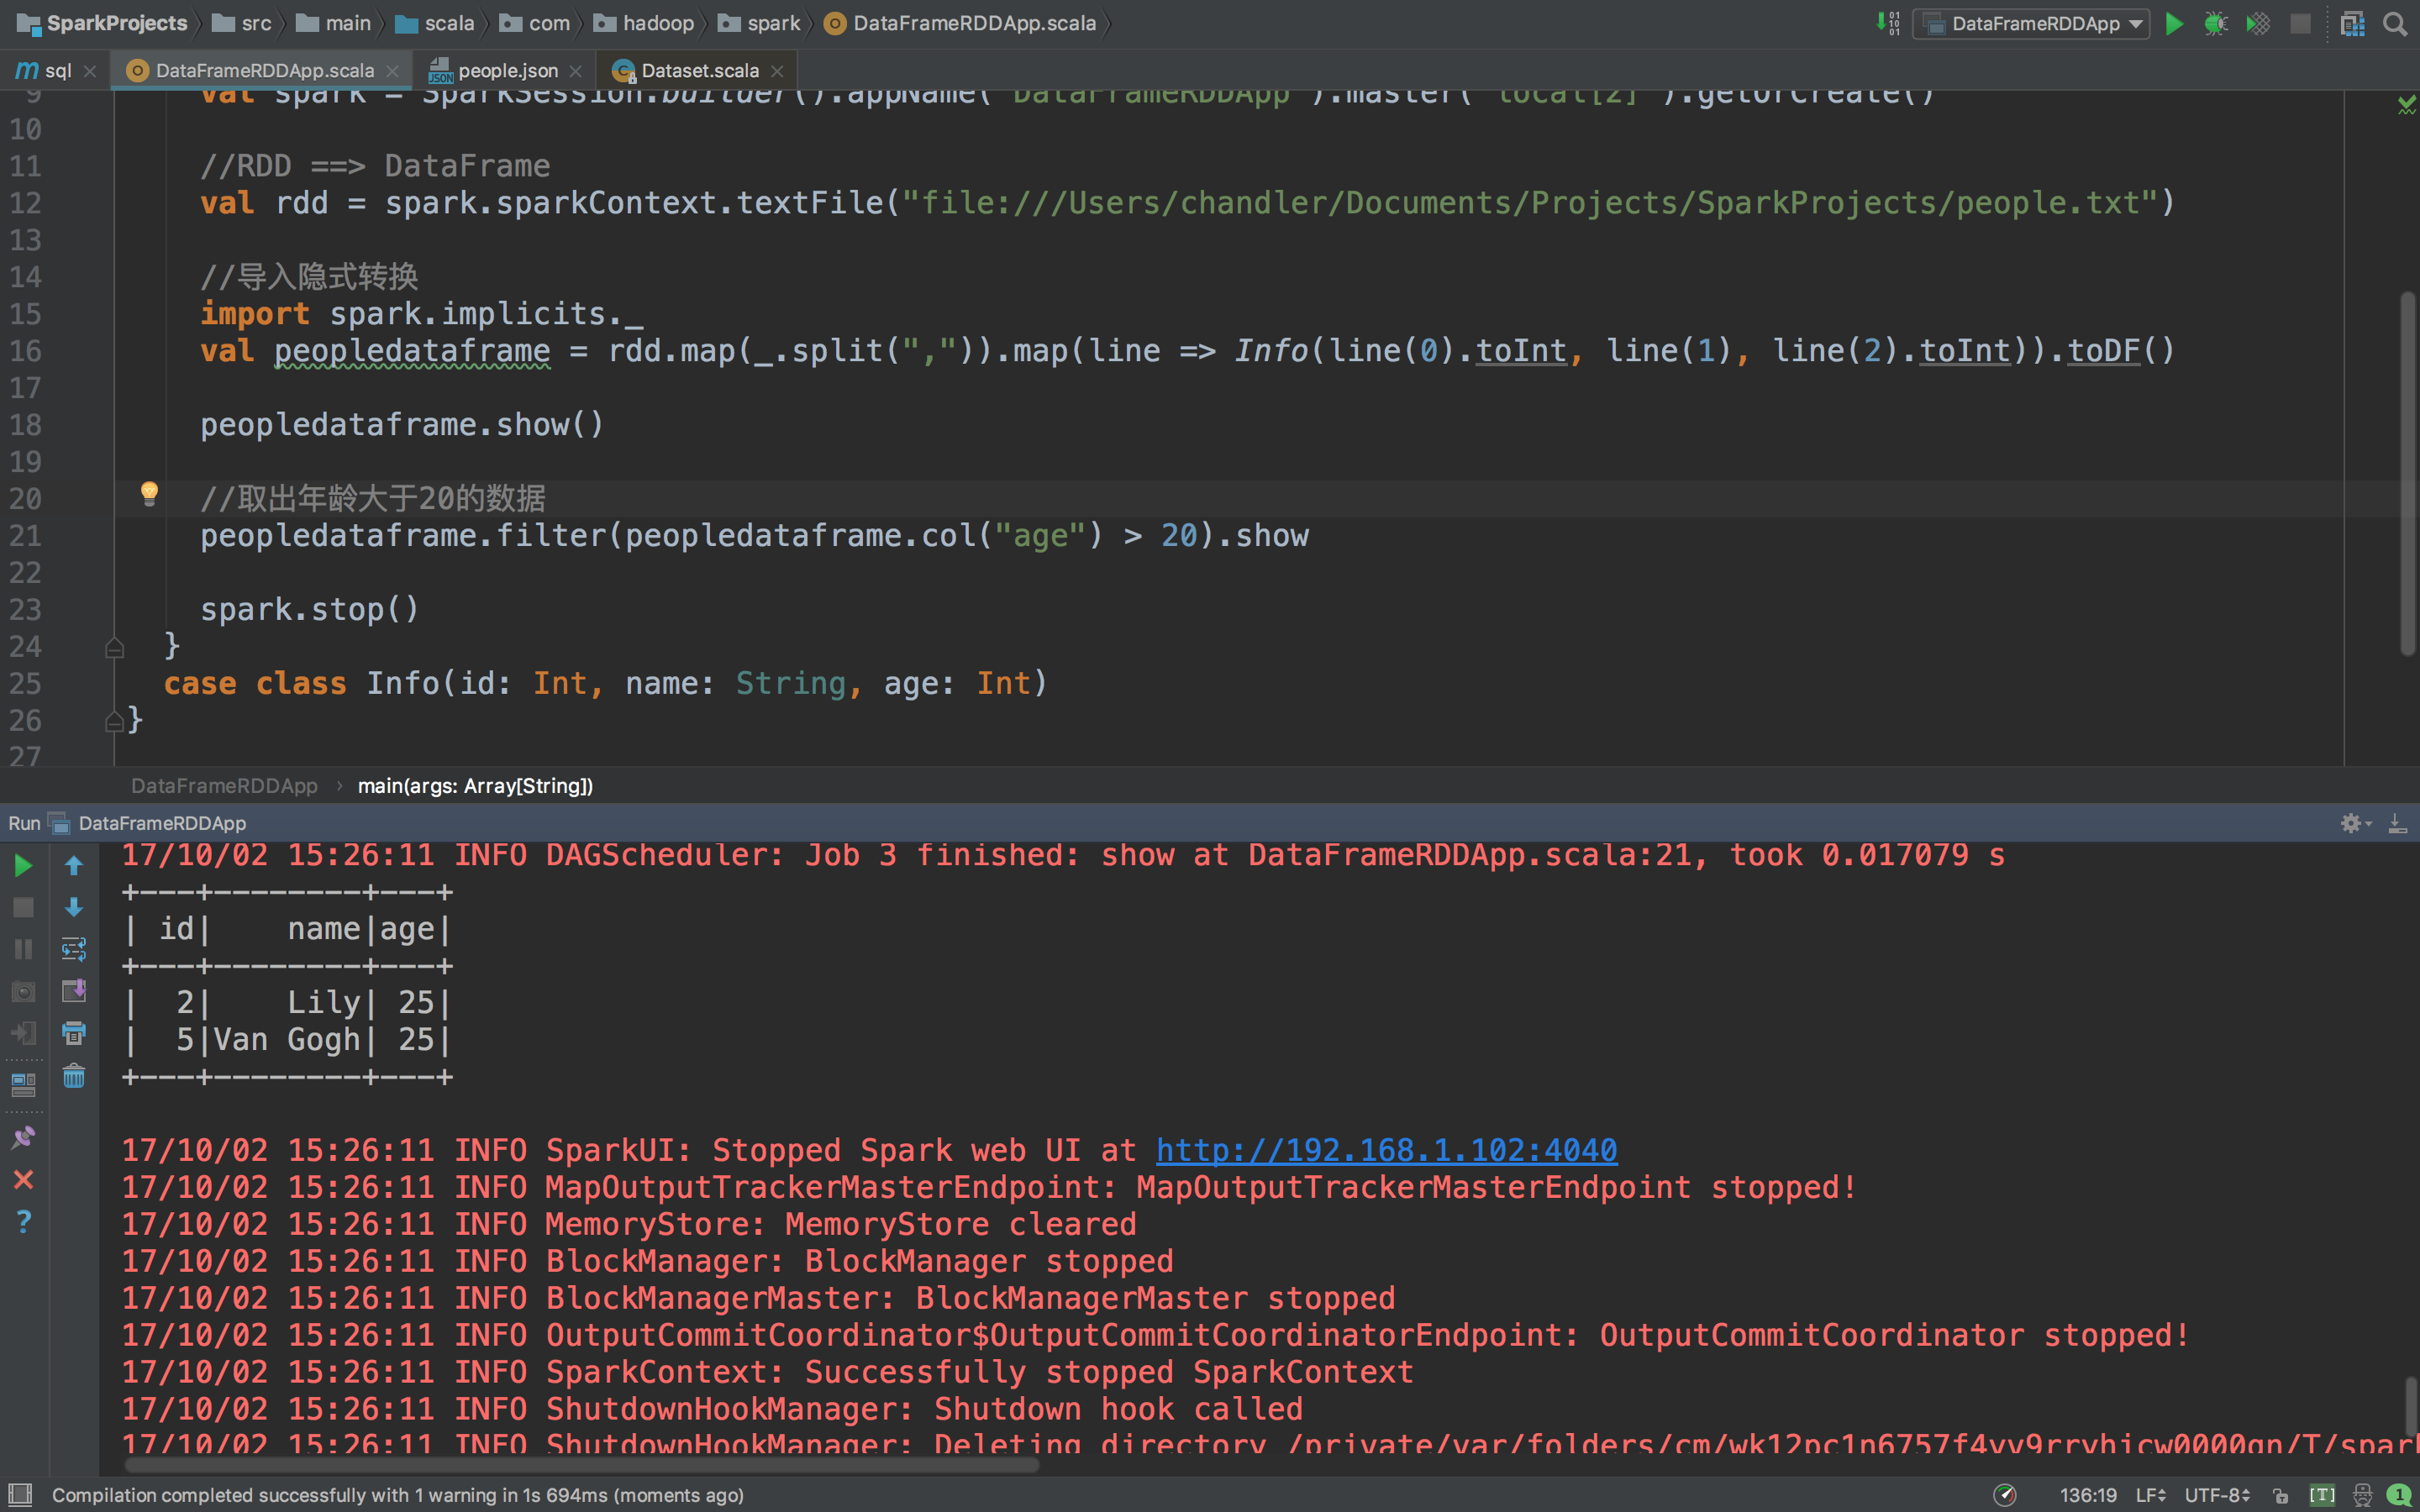The image size is (2420, 1512).
Task: Pin the DataFrameRDDApp run tab
Action: point(23,1137)
